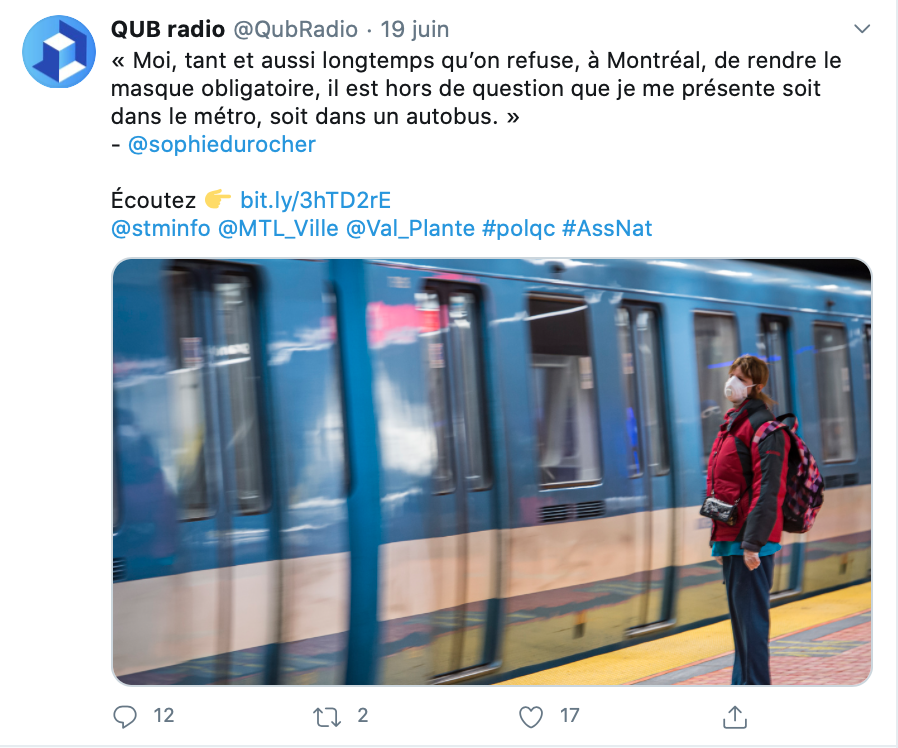Click the retweet count 2
This screenshot has height=748, width=898.
coord(363,715)
